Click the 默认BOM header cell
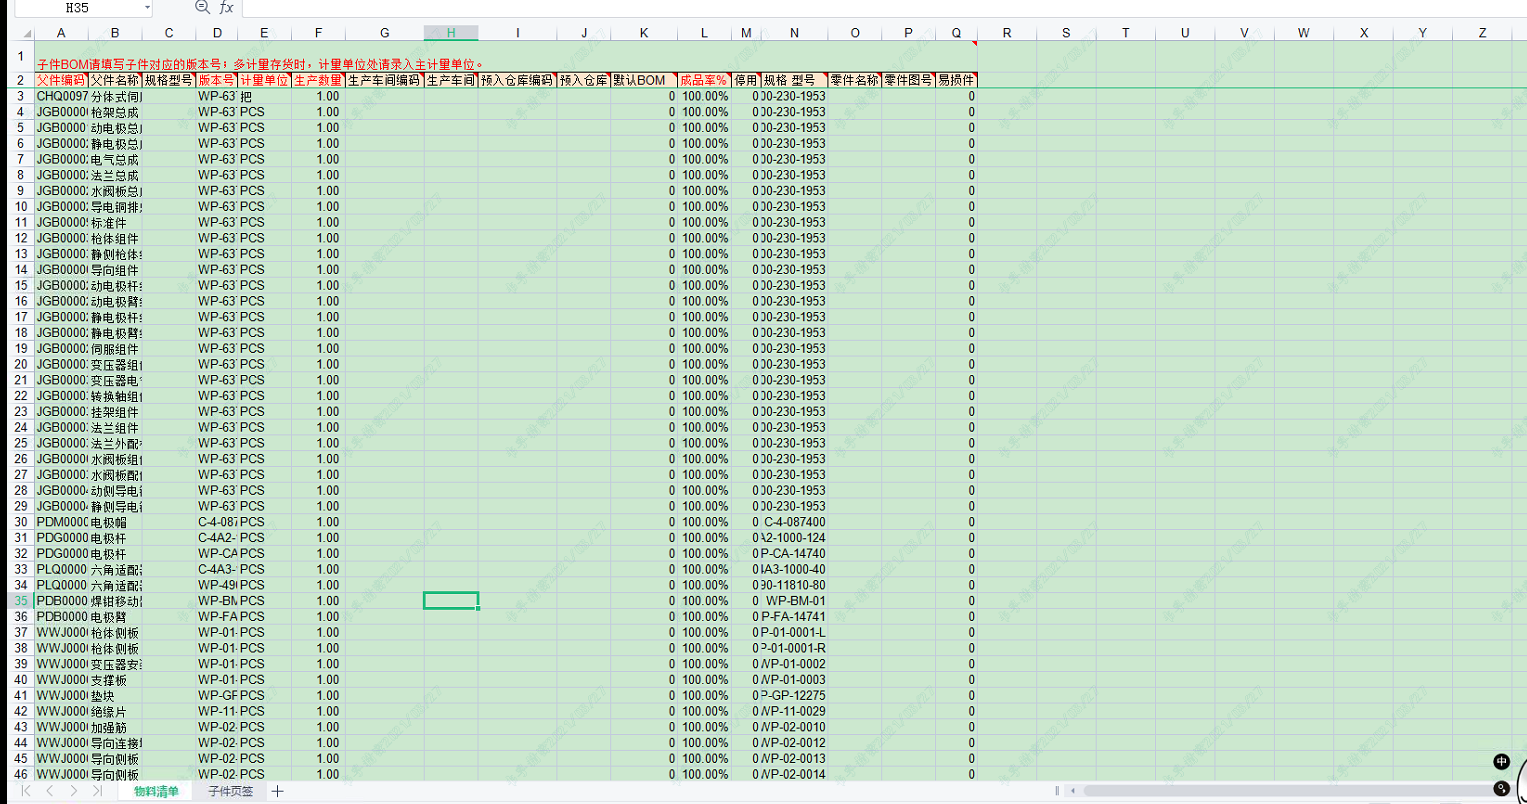 (644, 80)
